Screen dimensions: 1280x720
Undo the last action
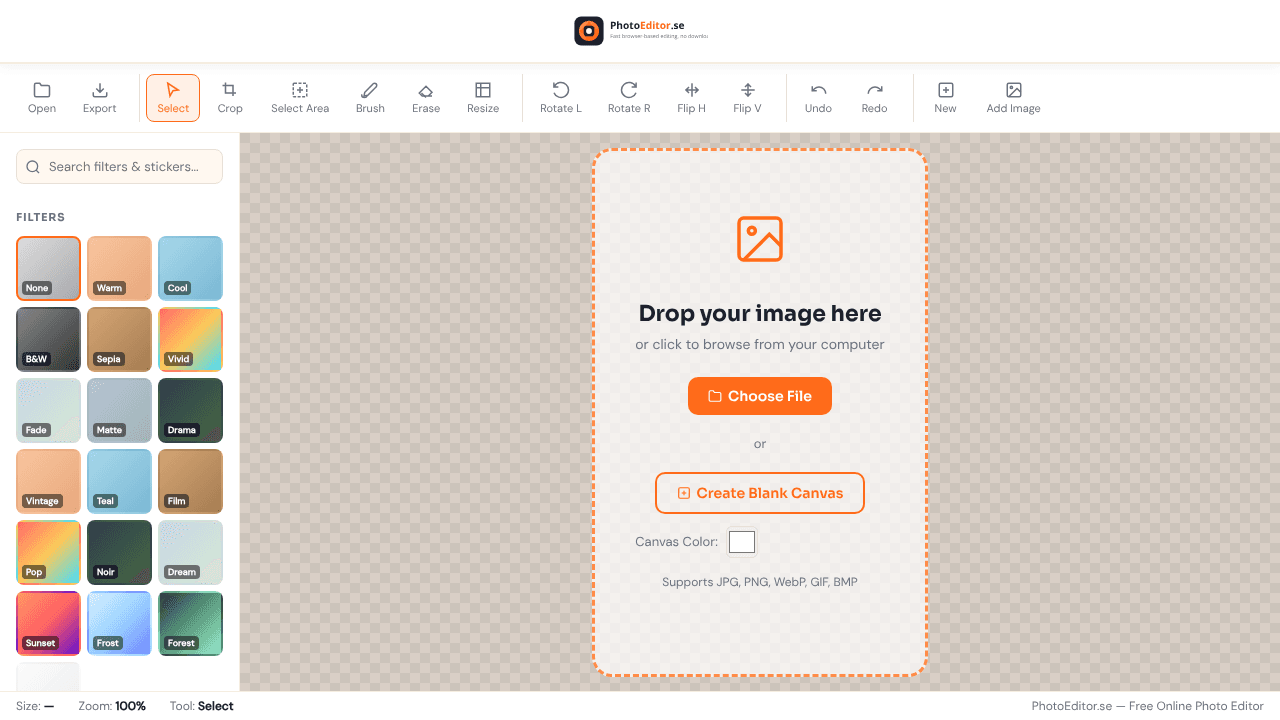coord(818,98)
